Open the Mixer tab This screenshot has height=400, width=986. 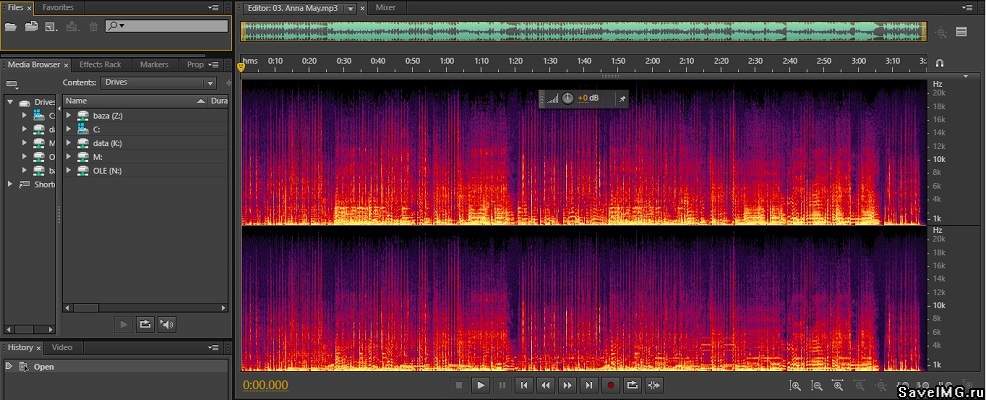(x=385, y=7)
